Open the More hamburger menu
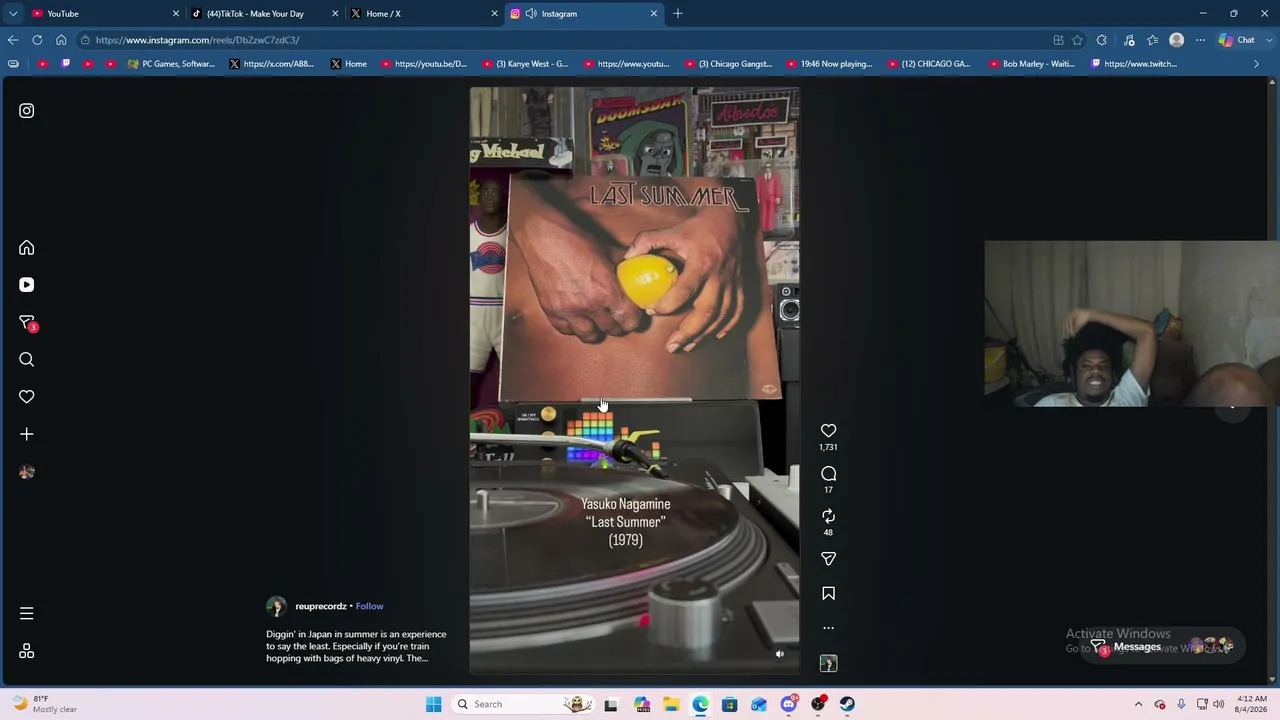This screenshot has height=720, width=1280. tap(27, 613)
